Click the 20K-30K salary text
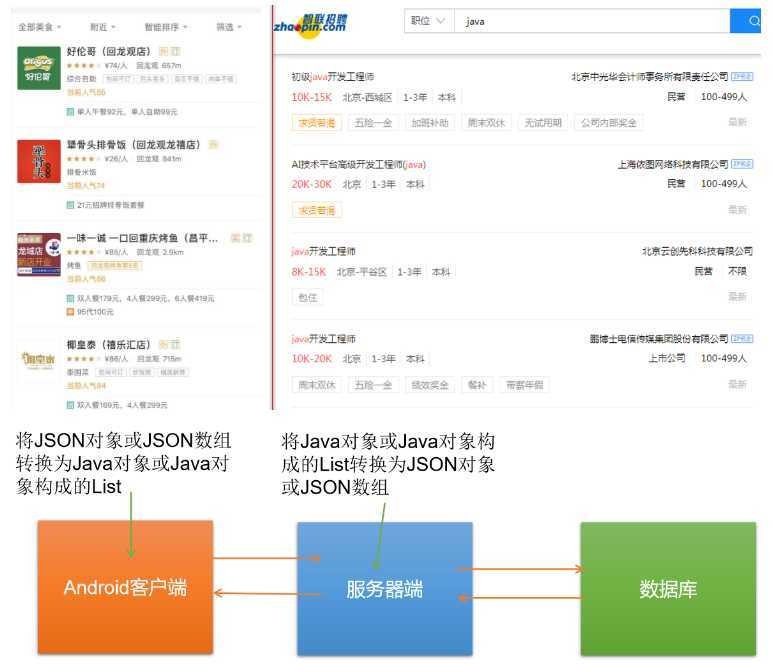772x668 pixels. click(312, 184)
